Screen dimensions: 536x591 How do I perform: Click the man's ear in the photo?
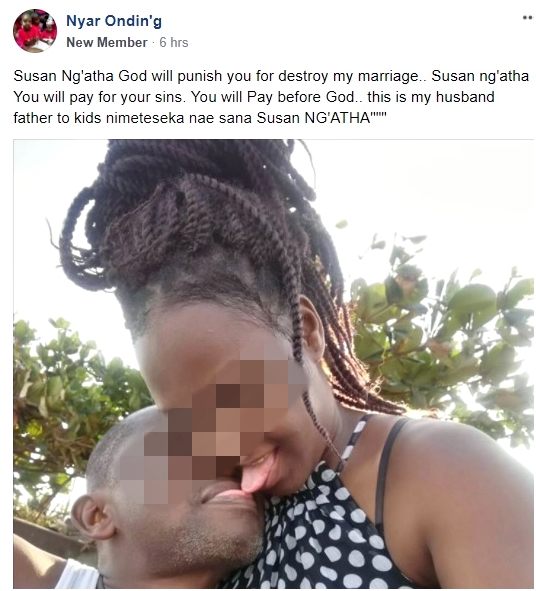point(93,516)
